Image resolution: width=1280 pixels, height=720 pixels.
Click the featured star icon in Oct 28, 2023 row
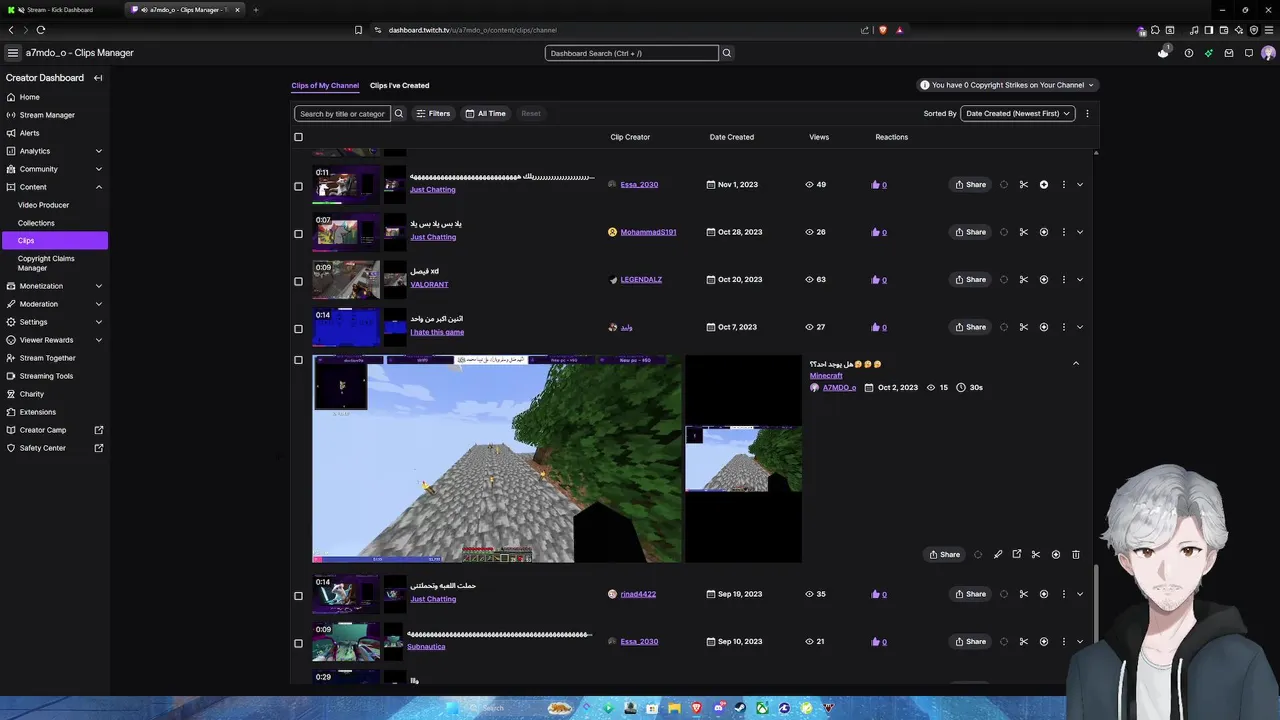(1043, 232)
